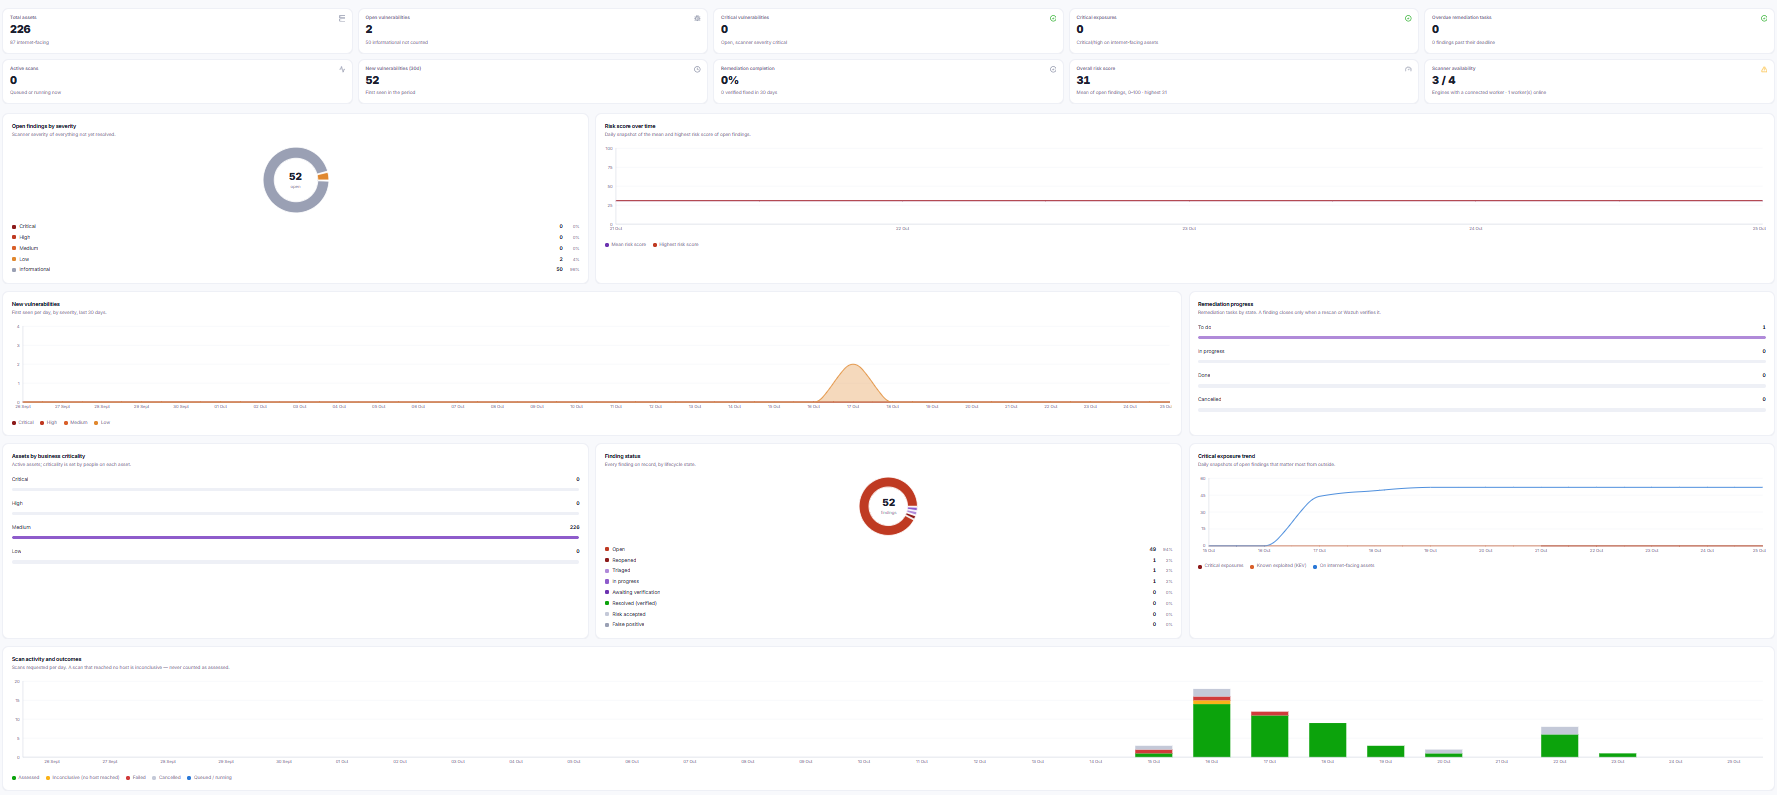Toggle Failed in Scan activity legend
The height and width of the screenshot is (795, 1777).
pos(136,778)
